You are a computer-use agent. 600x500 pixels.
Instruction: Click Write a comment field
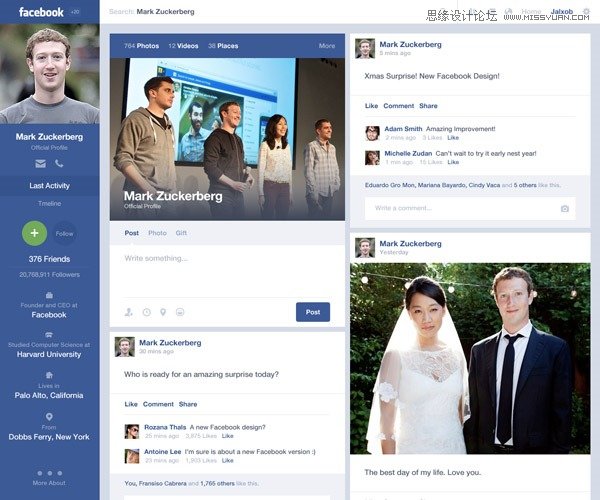470,208
